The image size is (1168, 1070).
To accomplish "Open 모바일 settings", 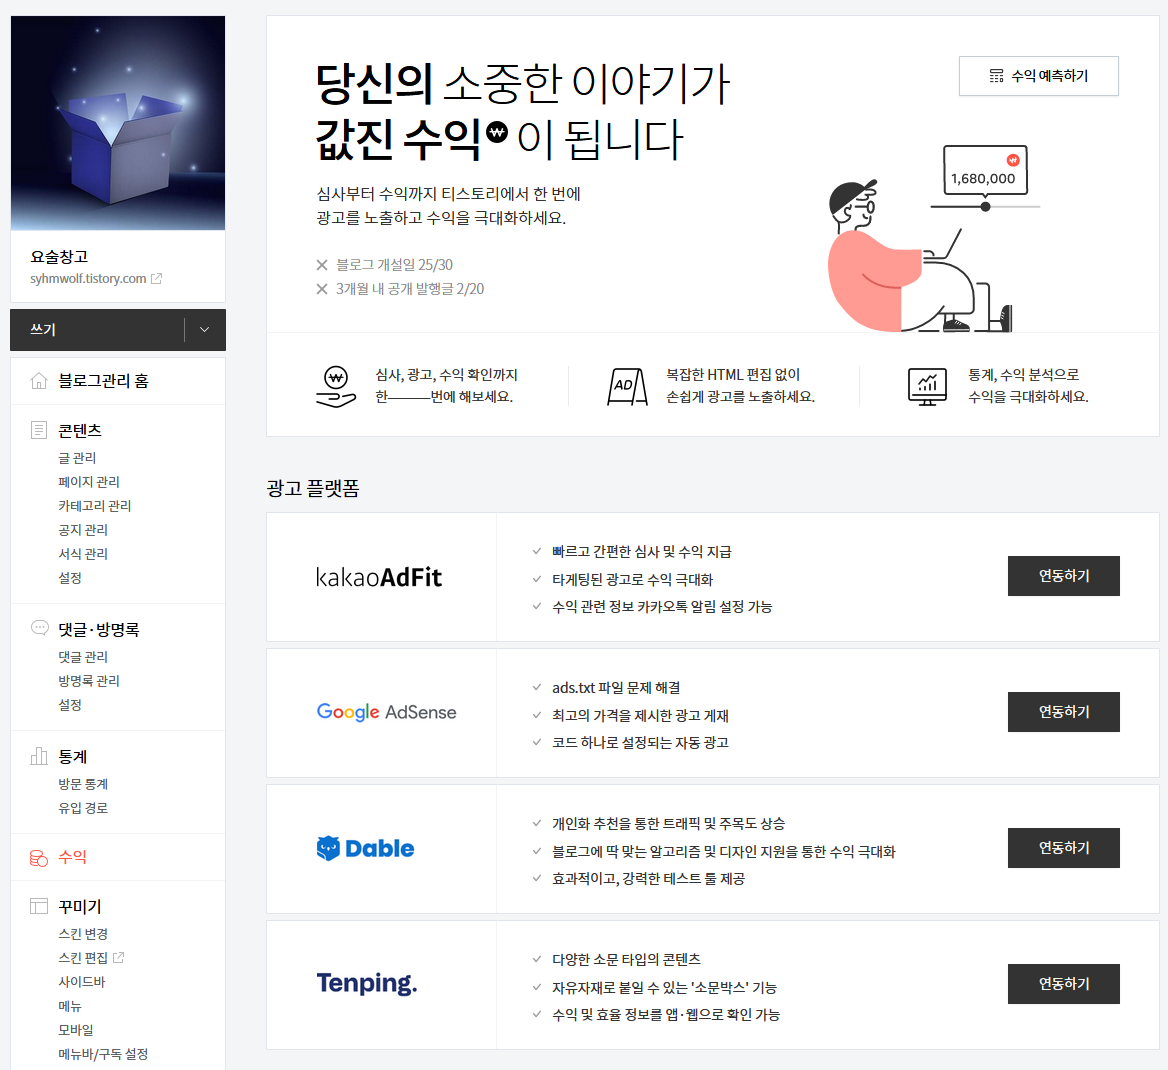I will (x=76, y=1030).
